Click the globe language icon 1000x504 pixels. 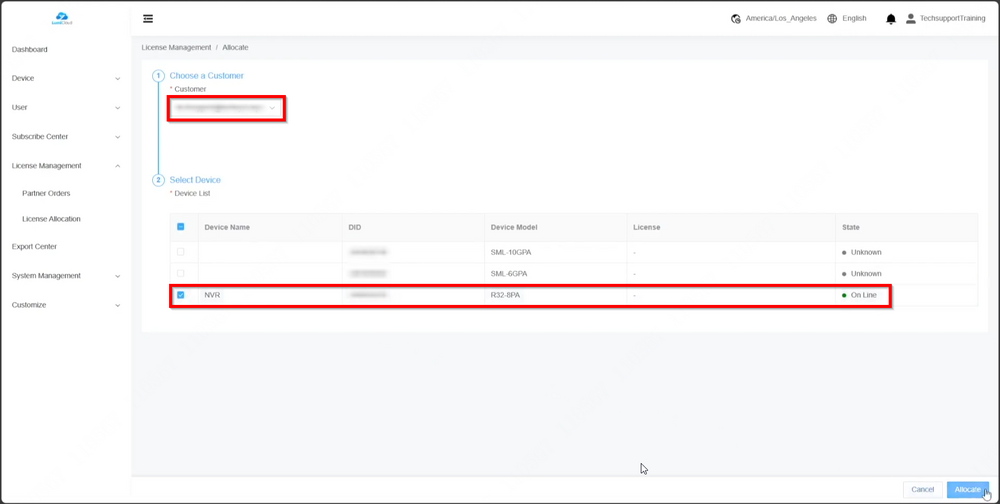coord(832,19)
